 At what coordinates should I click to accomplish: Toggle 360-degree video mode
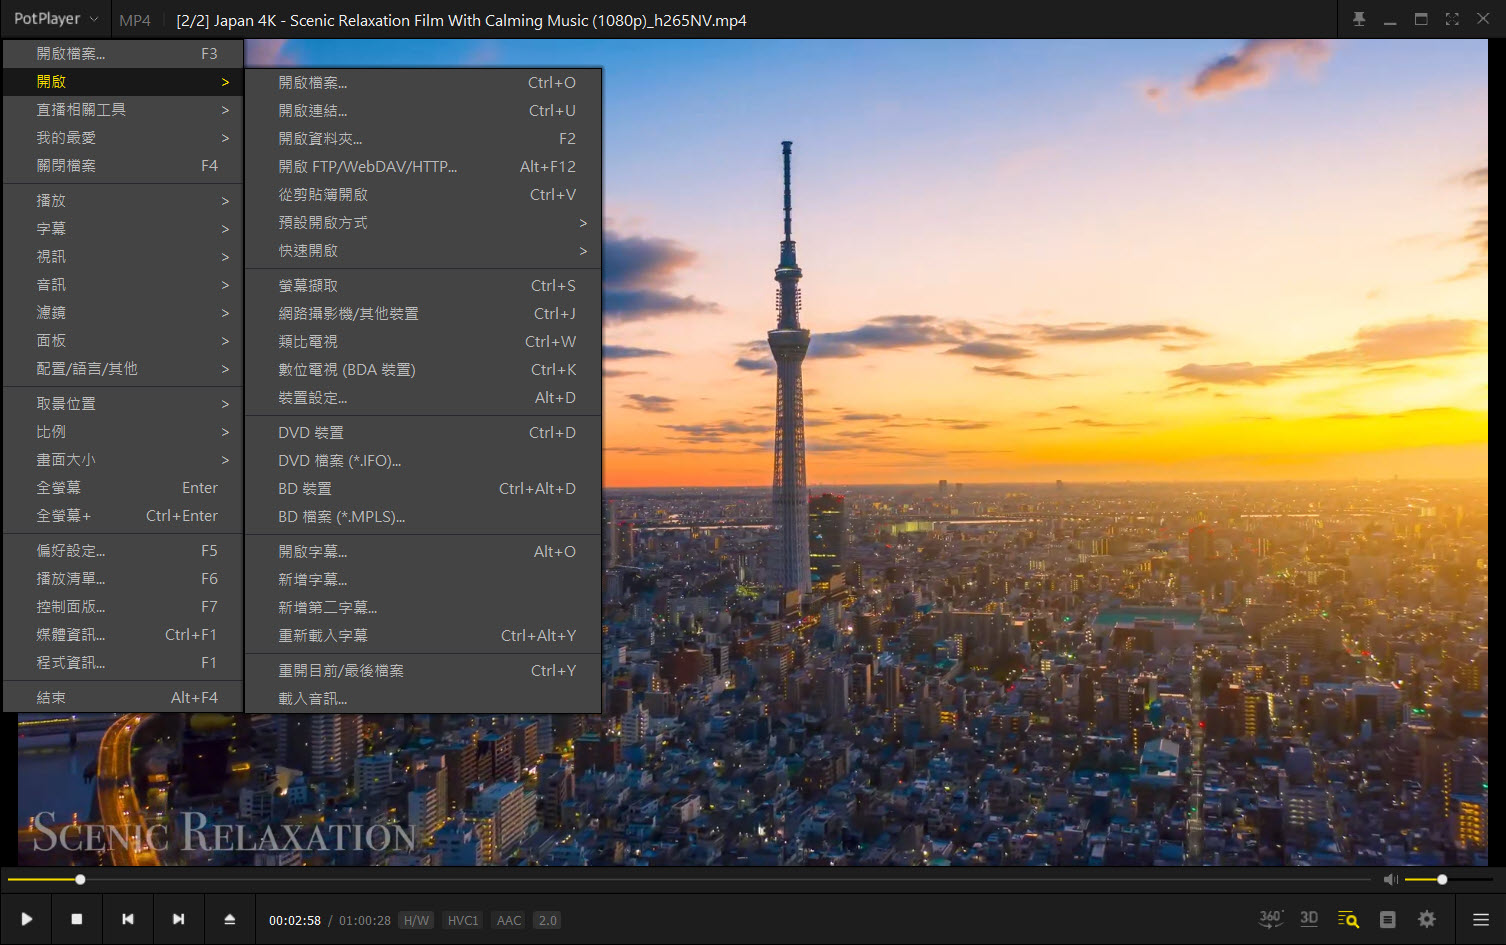1270,919
